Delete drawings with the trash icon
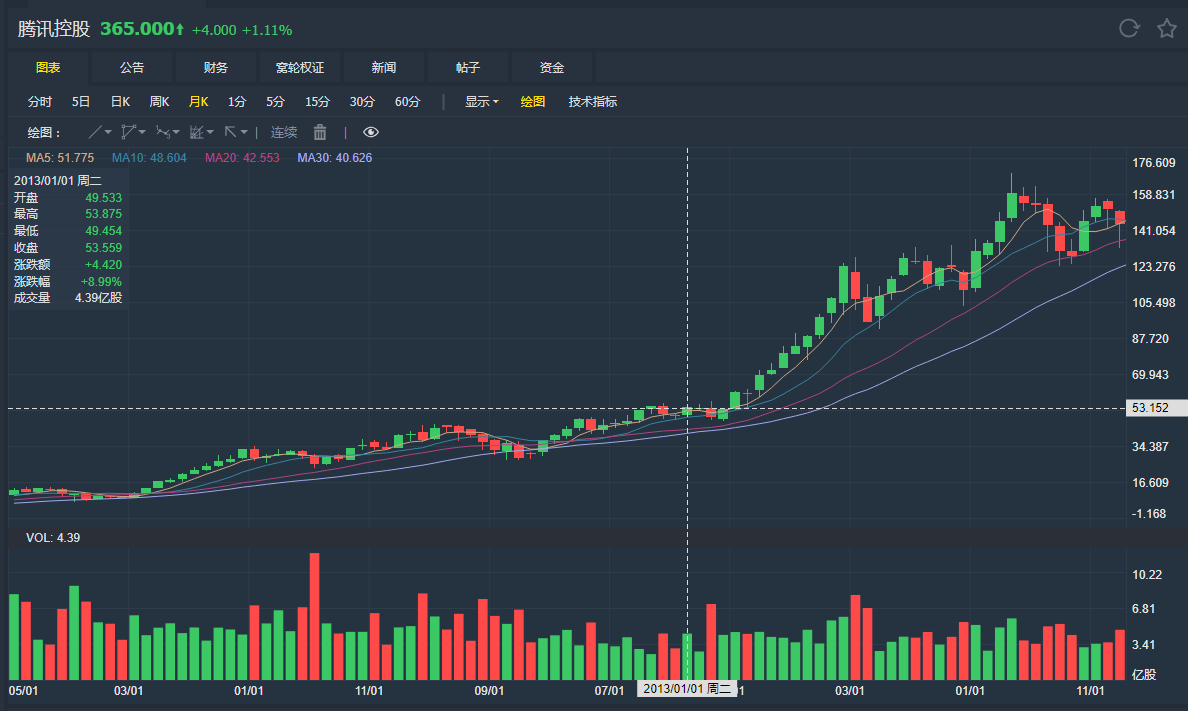The height and width of the screenshot is (711, 1188). [320, 132]
